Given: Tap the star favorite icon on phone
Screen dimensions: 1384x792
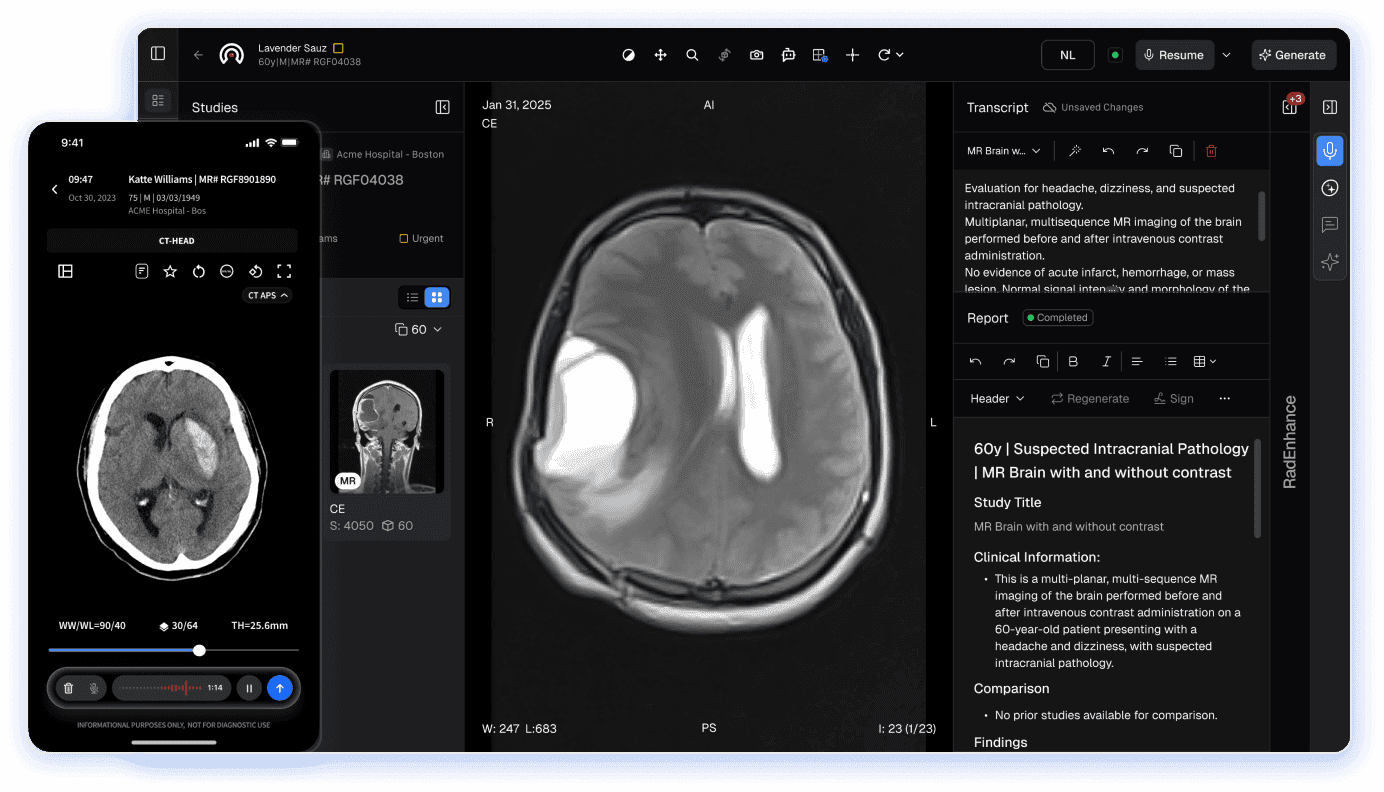Looking at the screenshot, I should pos(170,271).
